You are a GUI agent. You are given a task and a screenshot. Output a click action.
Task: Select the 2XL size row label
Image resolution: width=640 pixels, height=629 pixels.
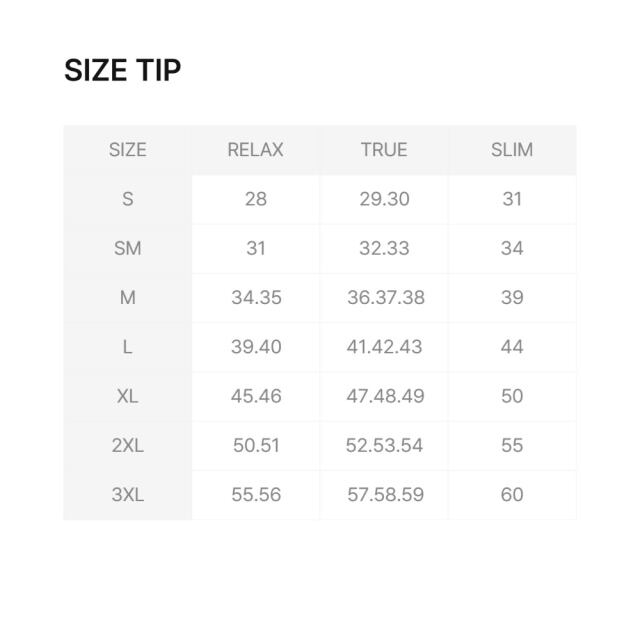[127, 445]
